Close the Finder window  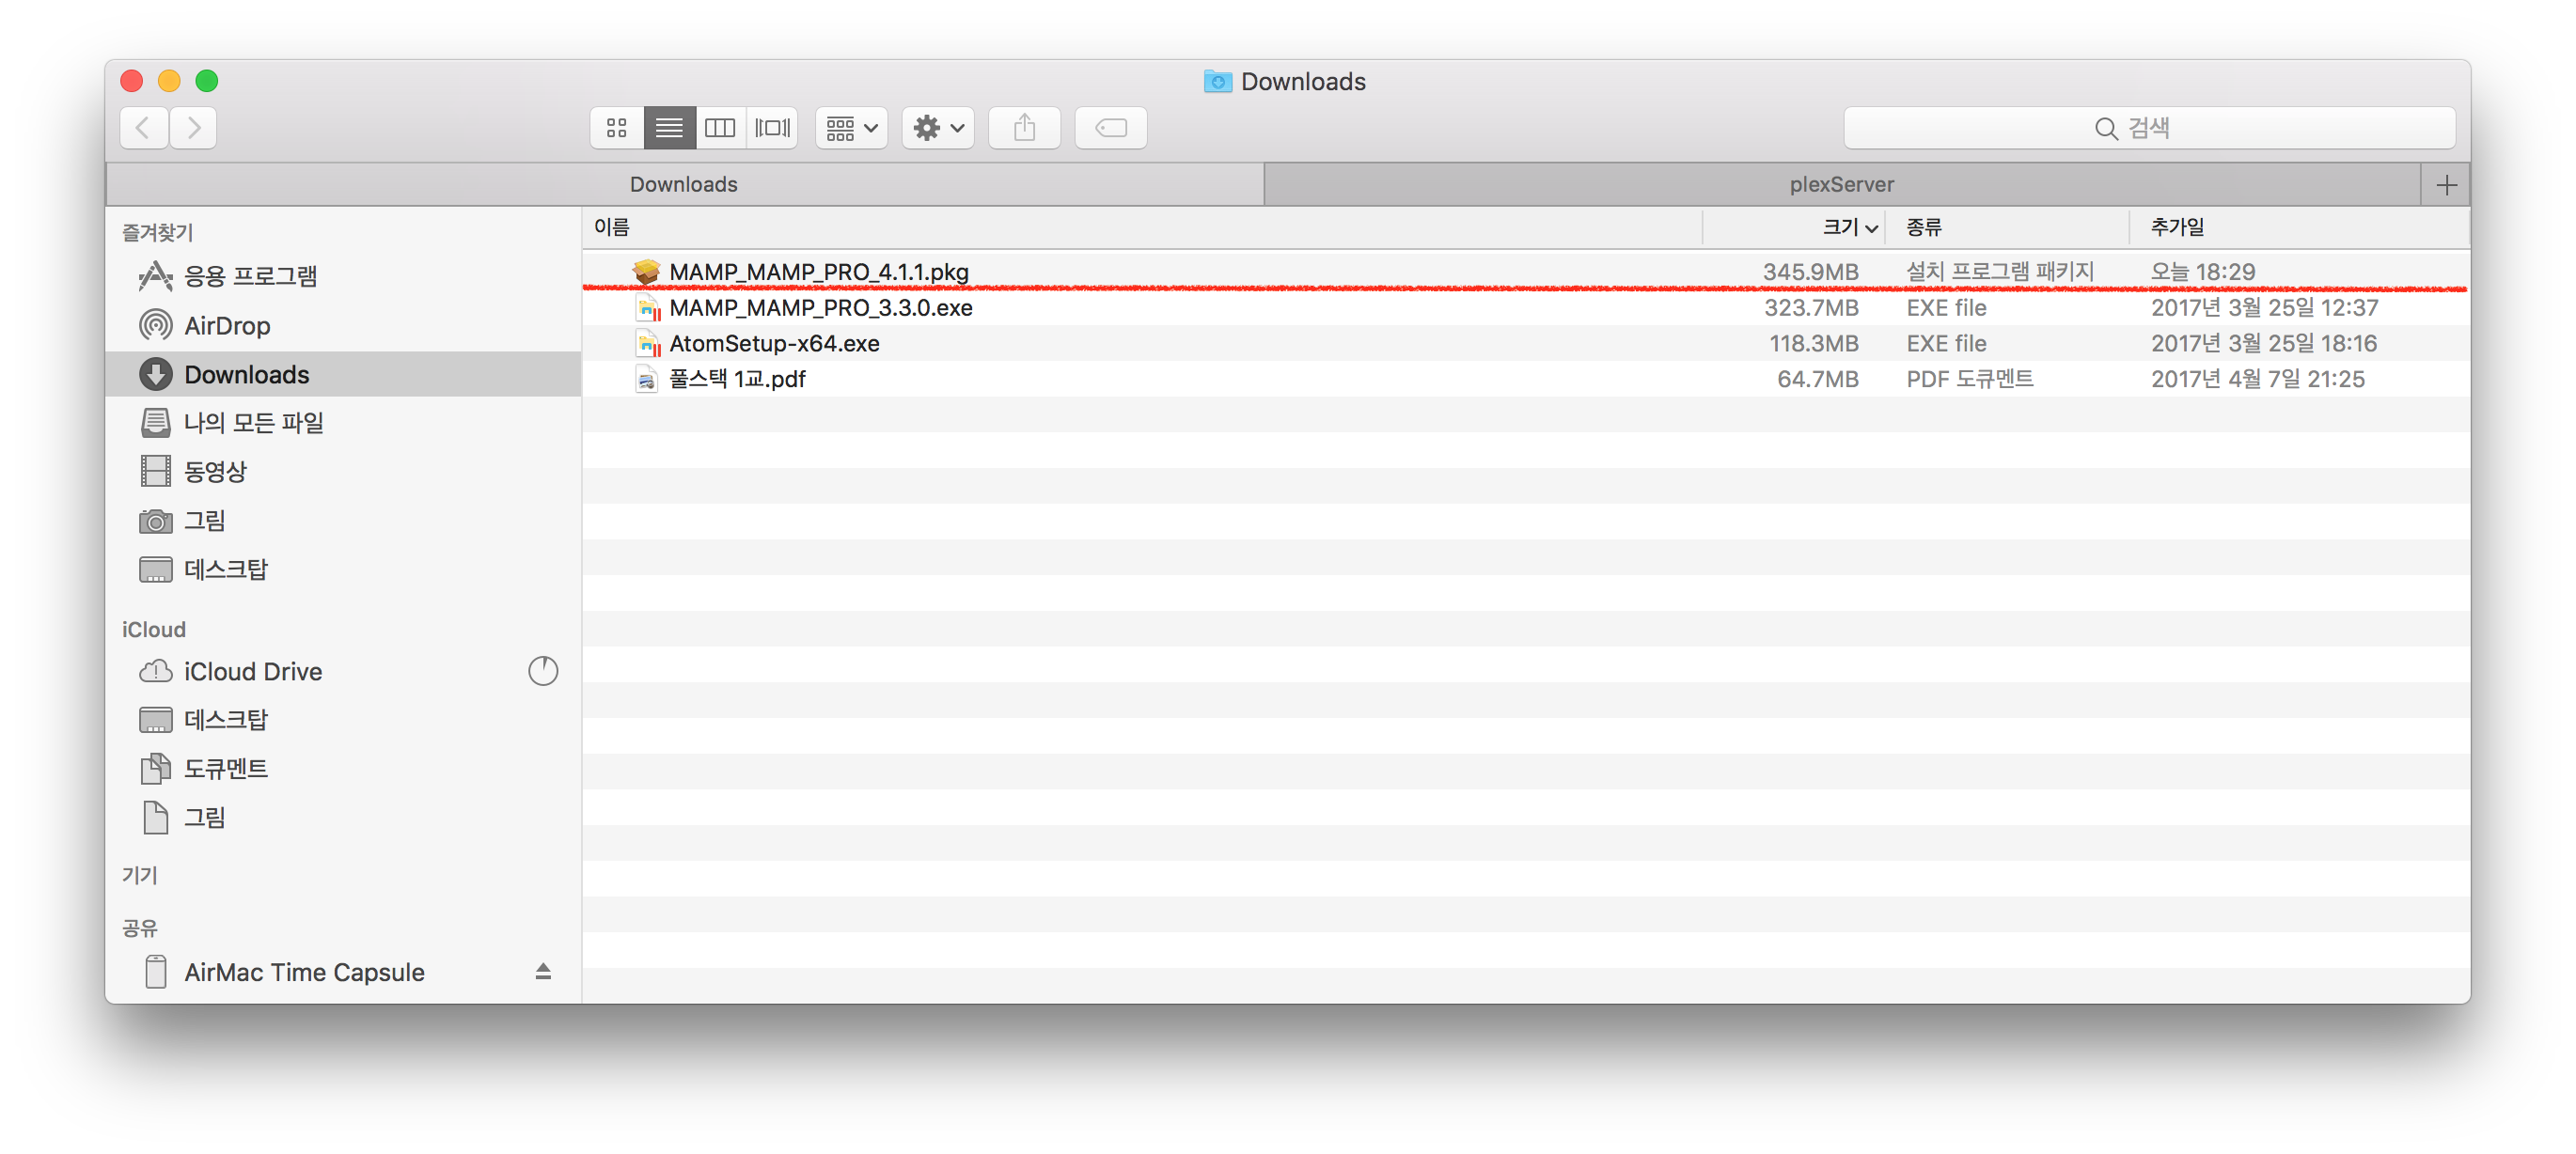pos(132,81)
